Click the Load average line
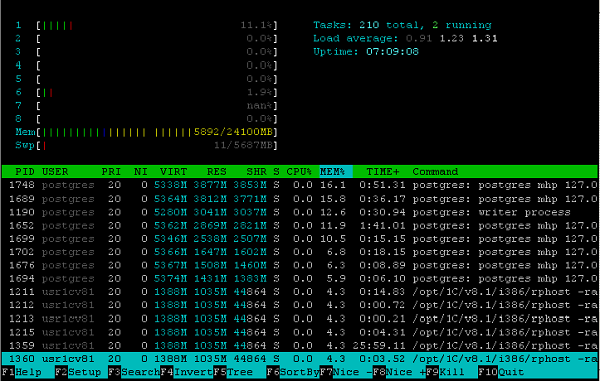Viewport: 600px width, 381px height. (405, 39)
